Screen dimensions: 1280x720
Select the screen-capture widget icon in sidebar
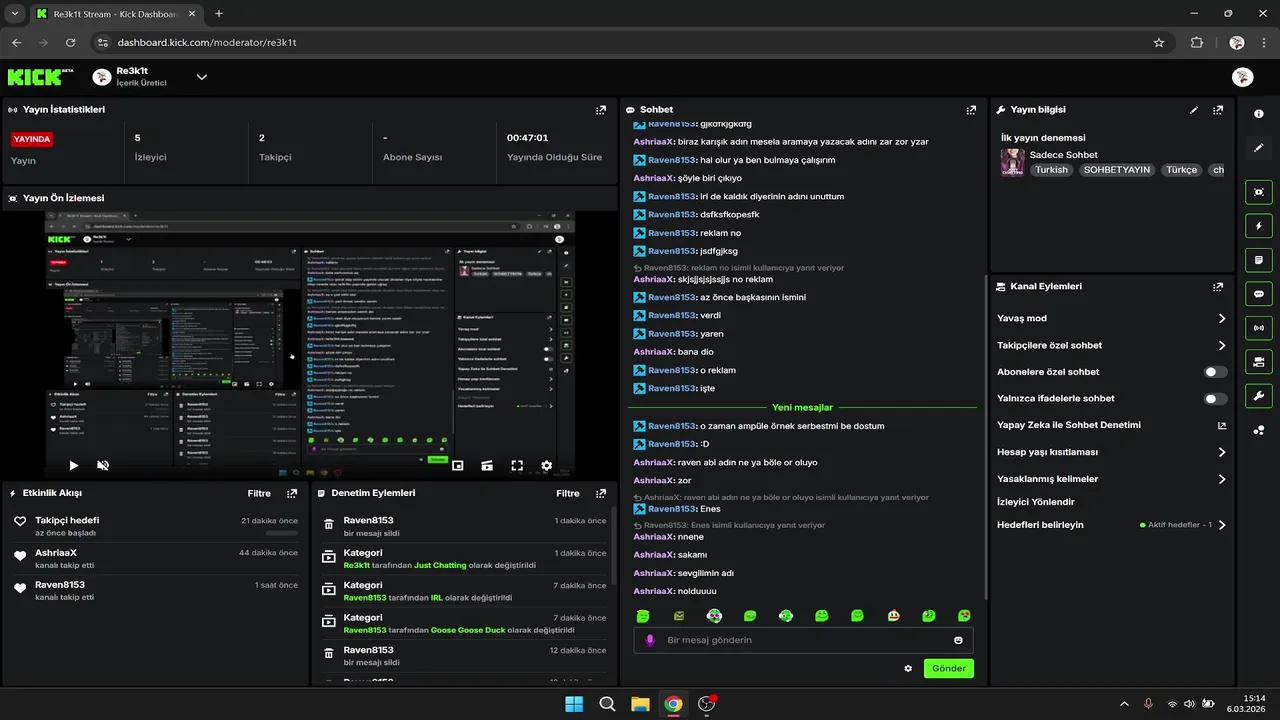coord(1258,192)
